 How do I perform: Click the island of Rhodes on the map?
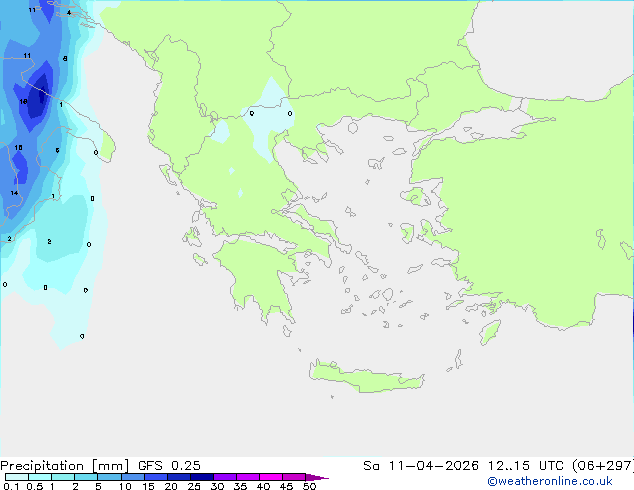click(x=490, y=332)
